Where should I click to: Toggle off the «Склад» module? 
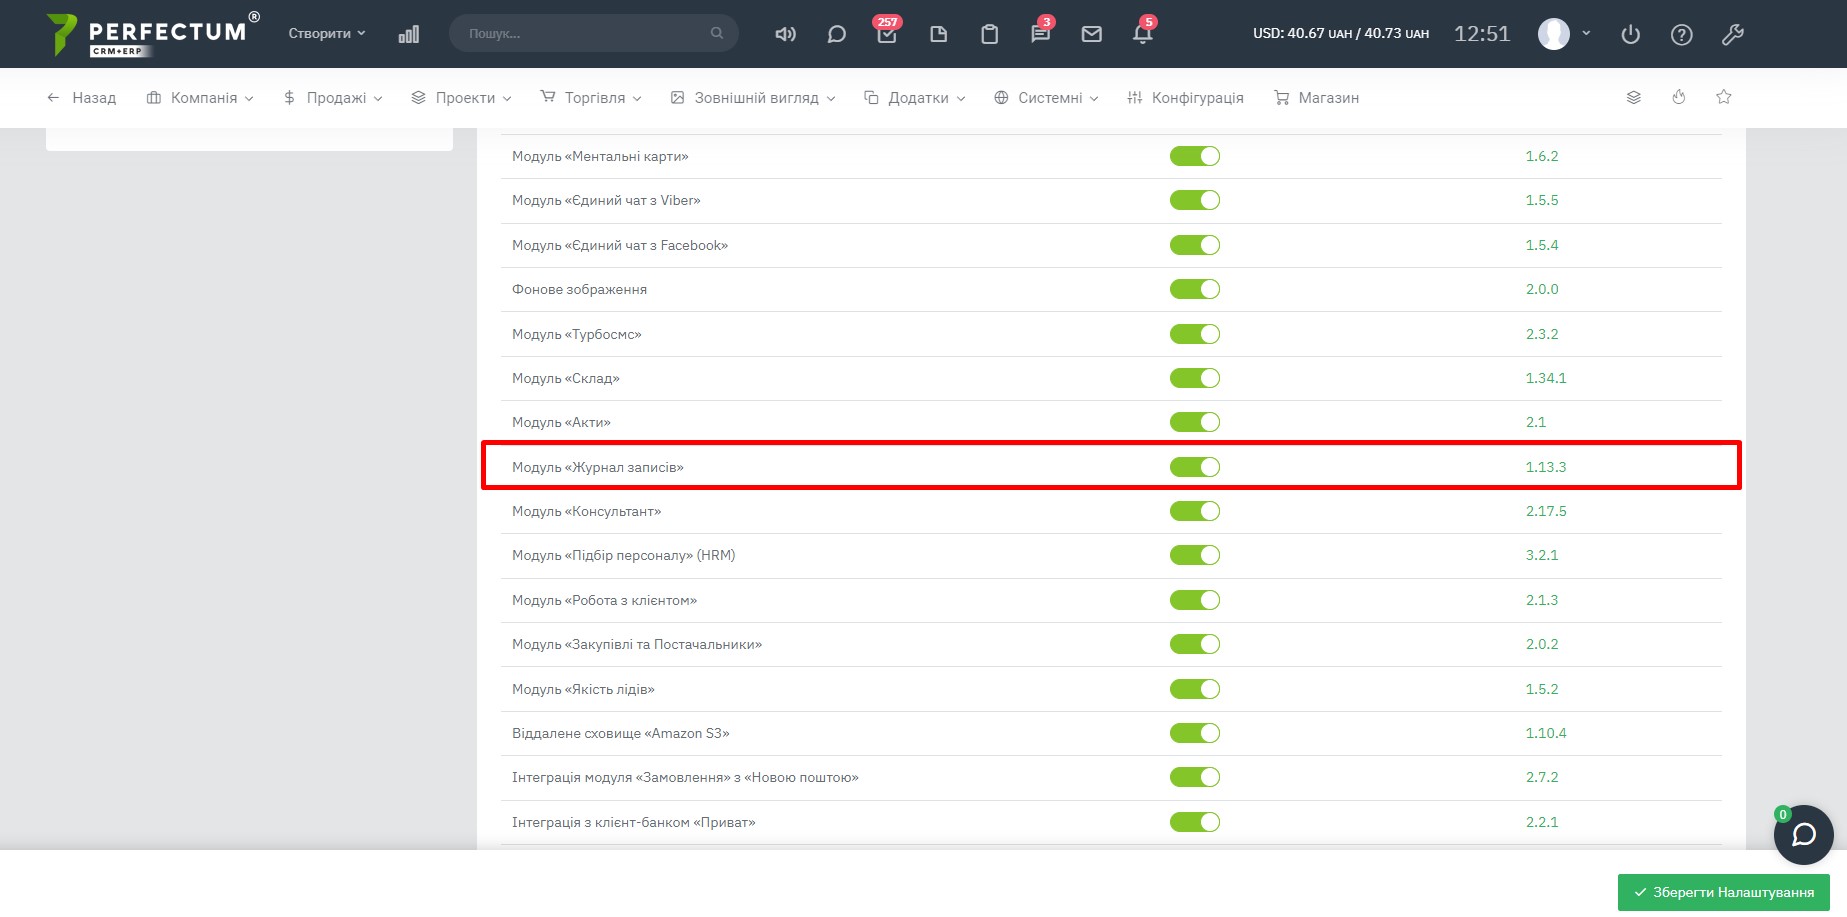(1194, 378)
